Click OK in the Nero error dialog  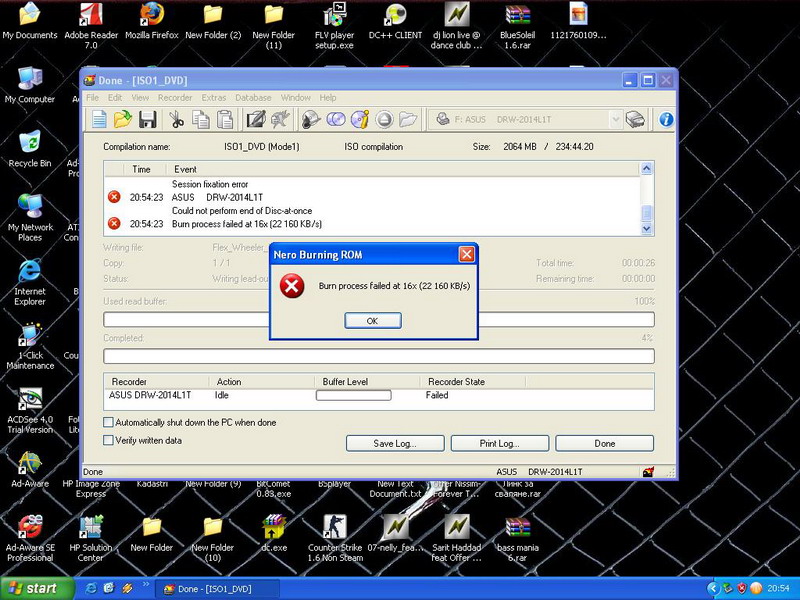click(x=373, y=321)
